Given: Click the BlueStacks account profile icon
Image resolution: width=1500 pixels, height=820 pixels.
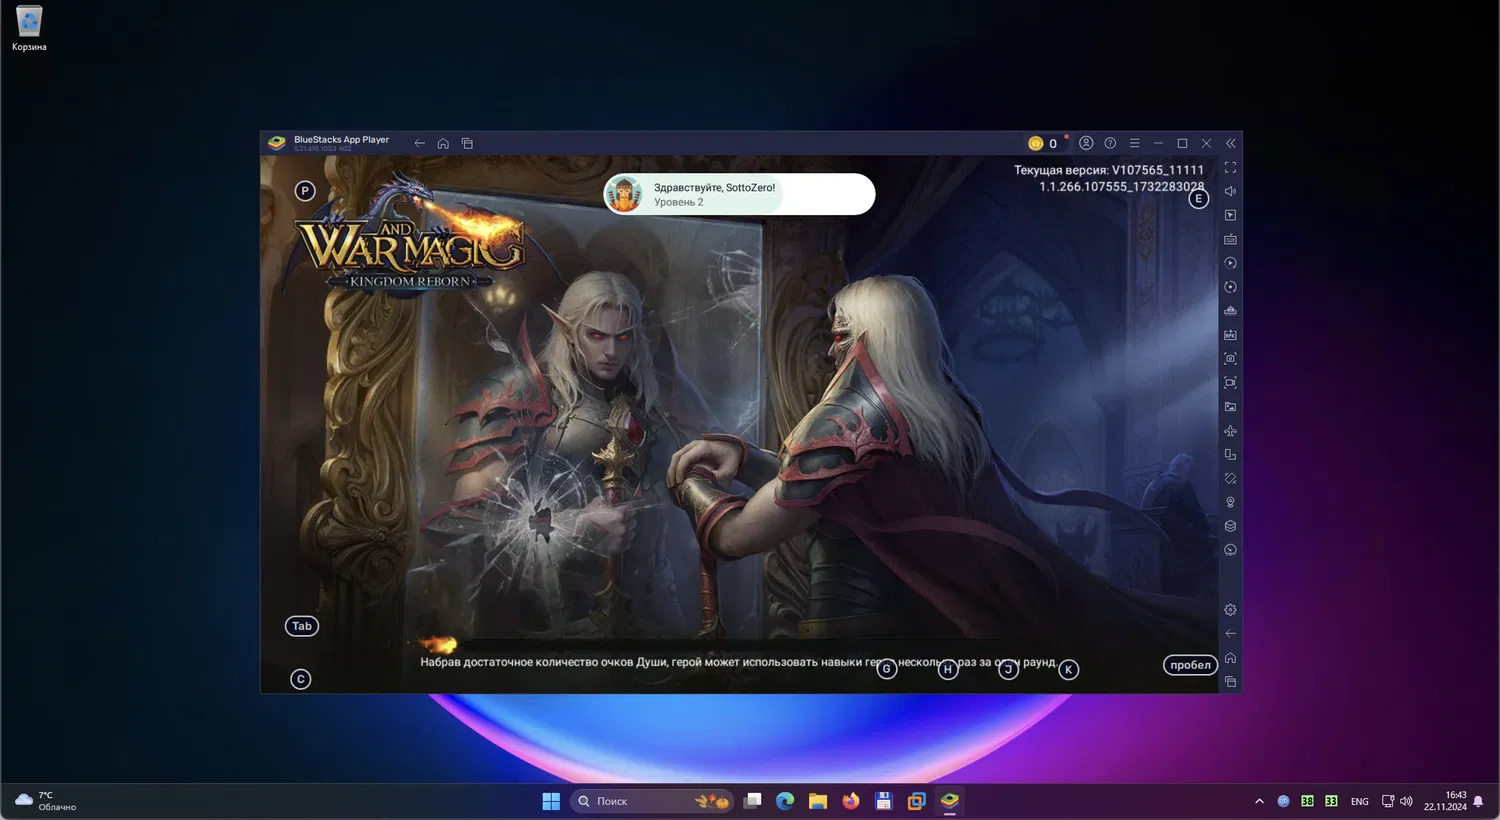Looking at the screenshot, I should tap(1086, 143).
